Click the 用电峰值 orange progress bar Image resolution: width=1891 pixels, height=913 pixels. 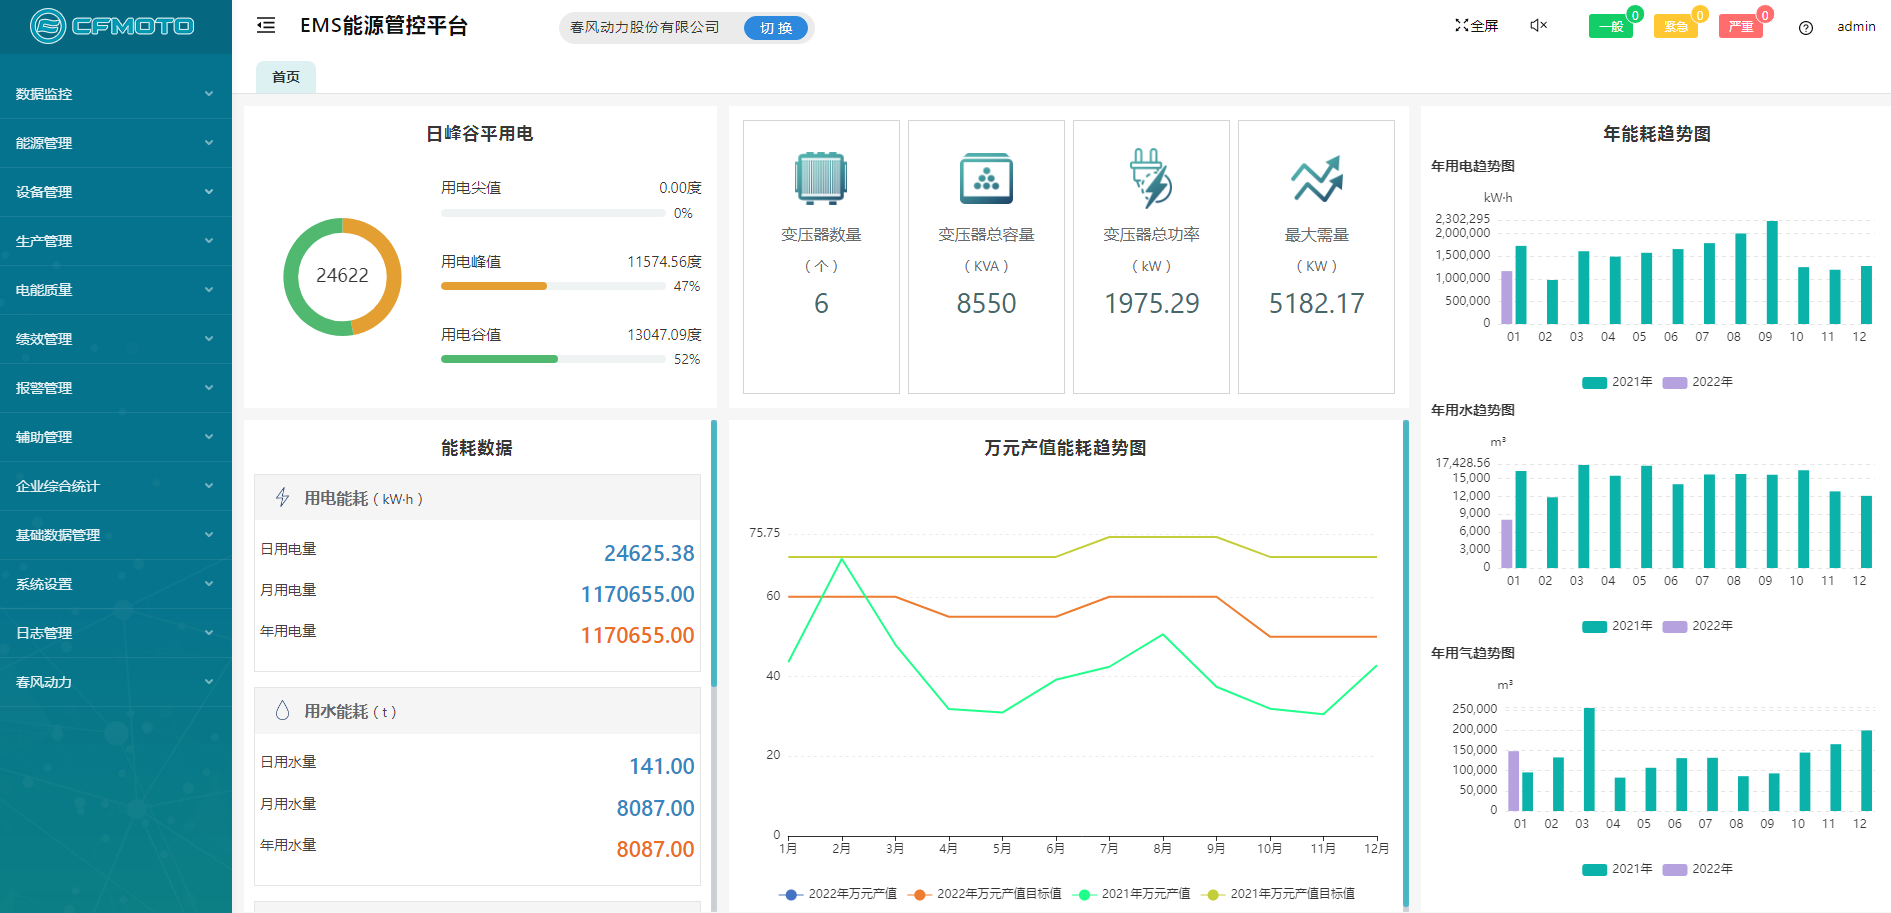(494, 286)
